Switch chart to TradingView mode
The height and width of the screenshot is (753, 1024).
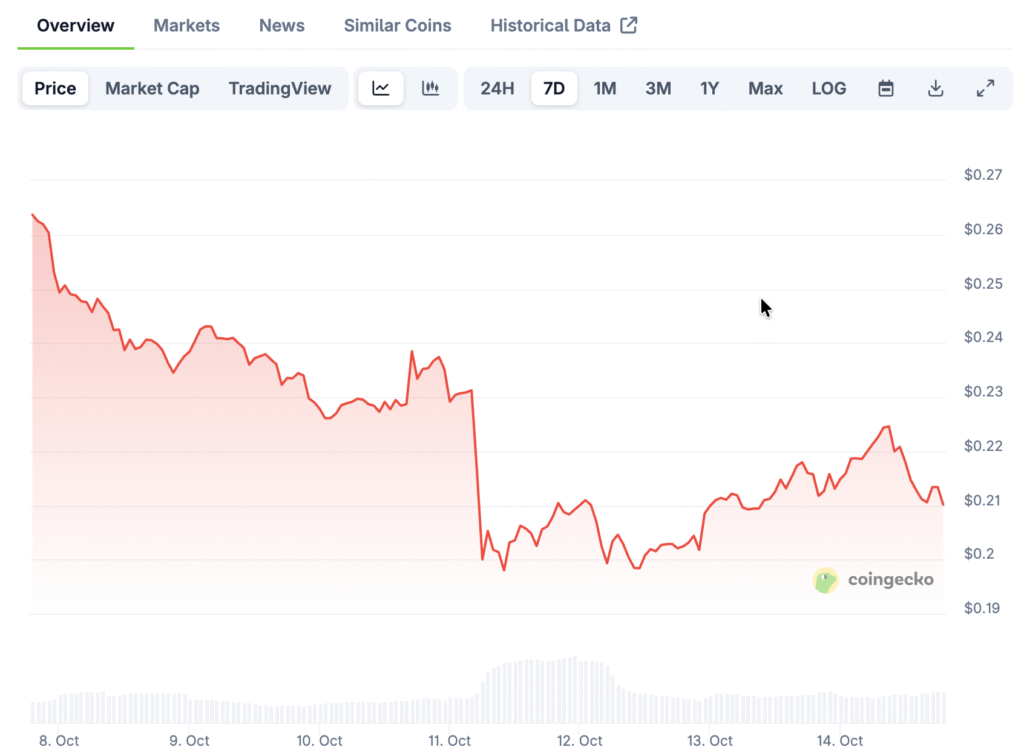(x=280, y=88)
